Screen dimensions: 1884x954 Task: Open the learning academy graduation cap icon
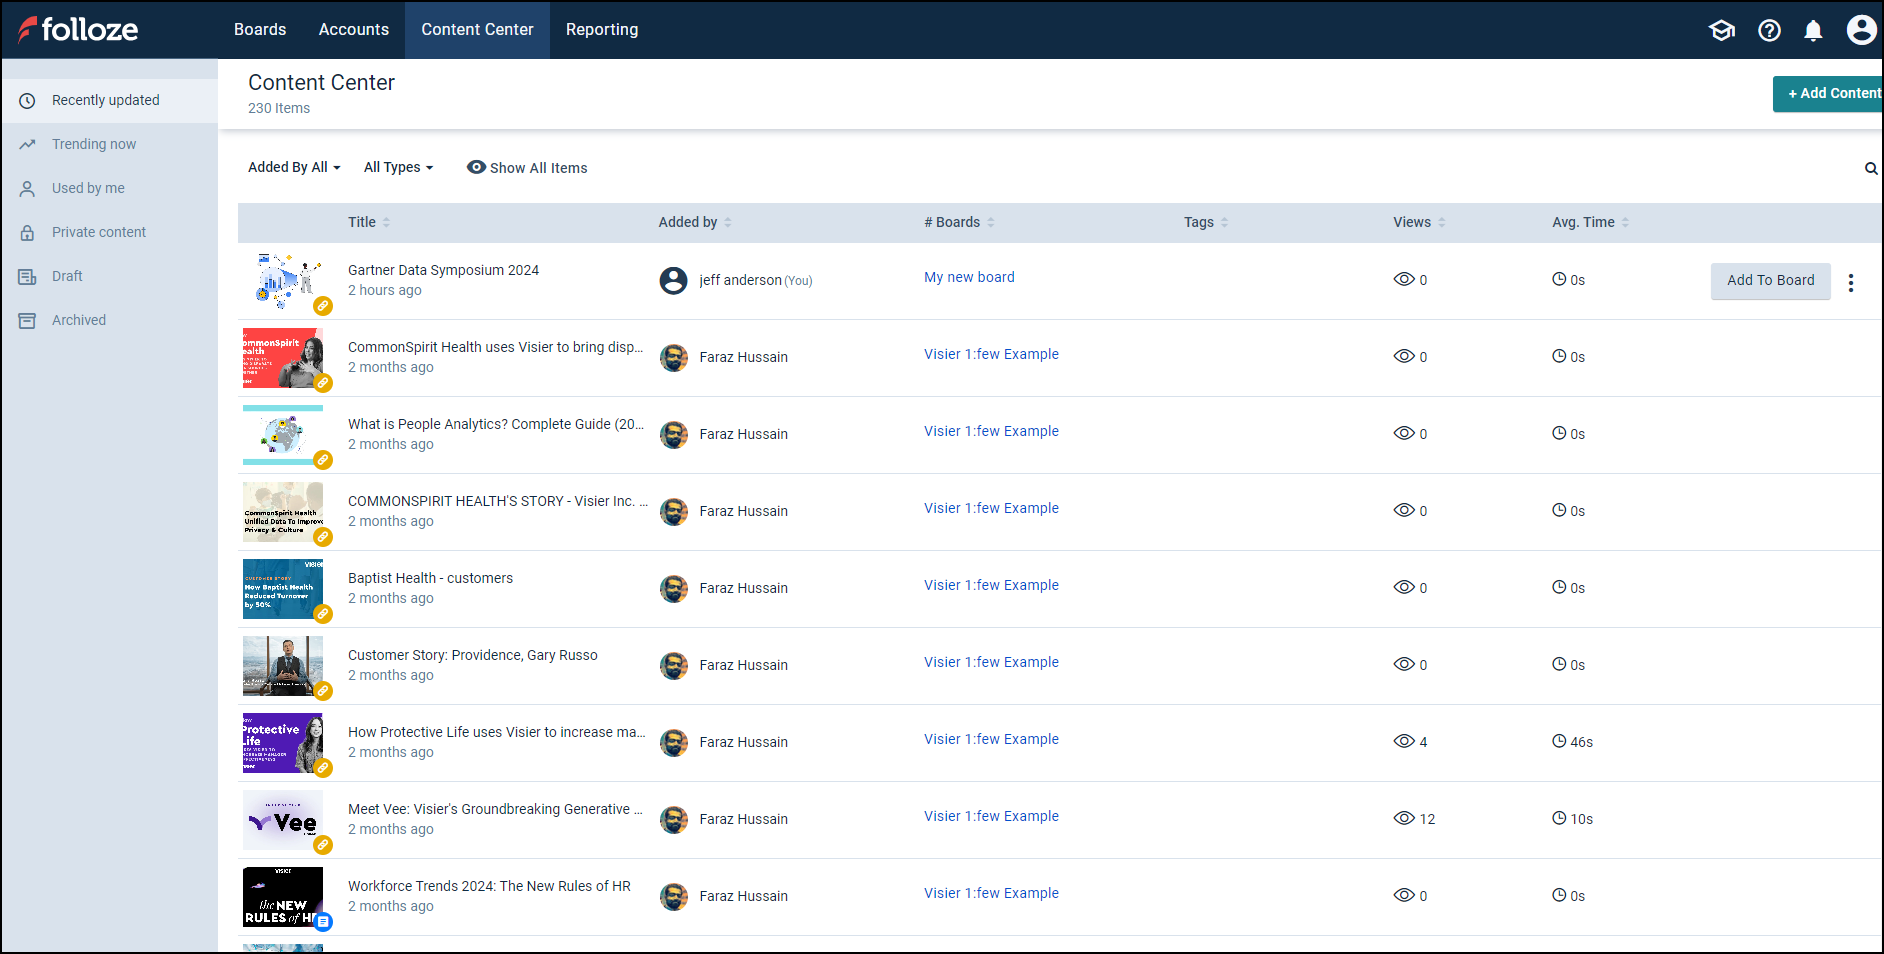click(1721, 30)
